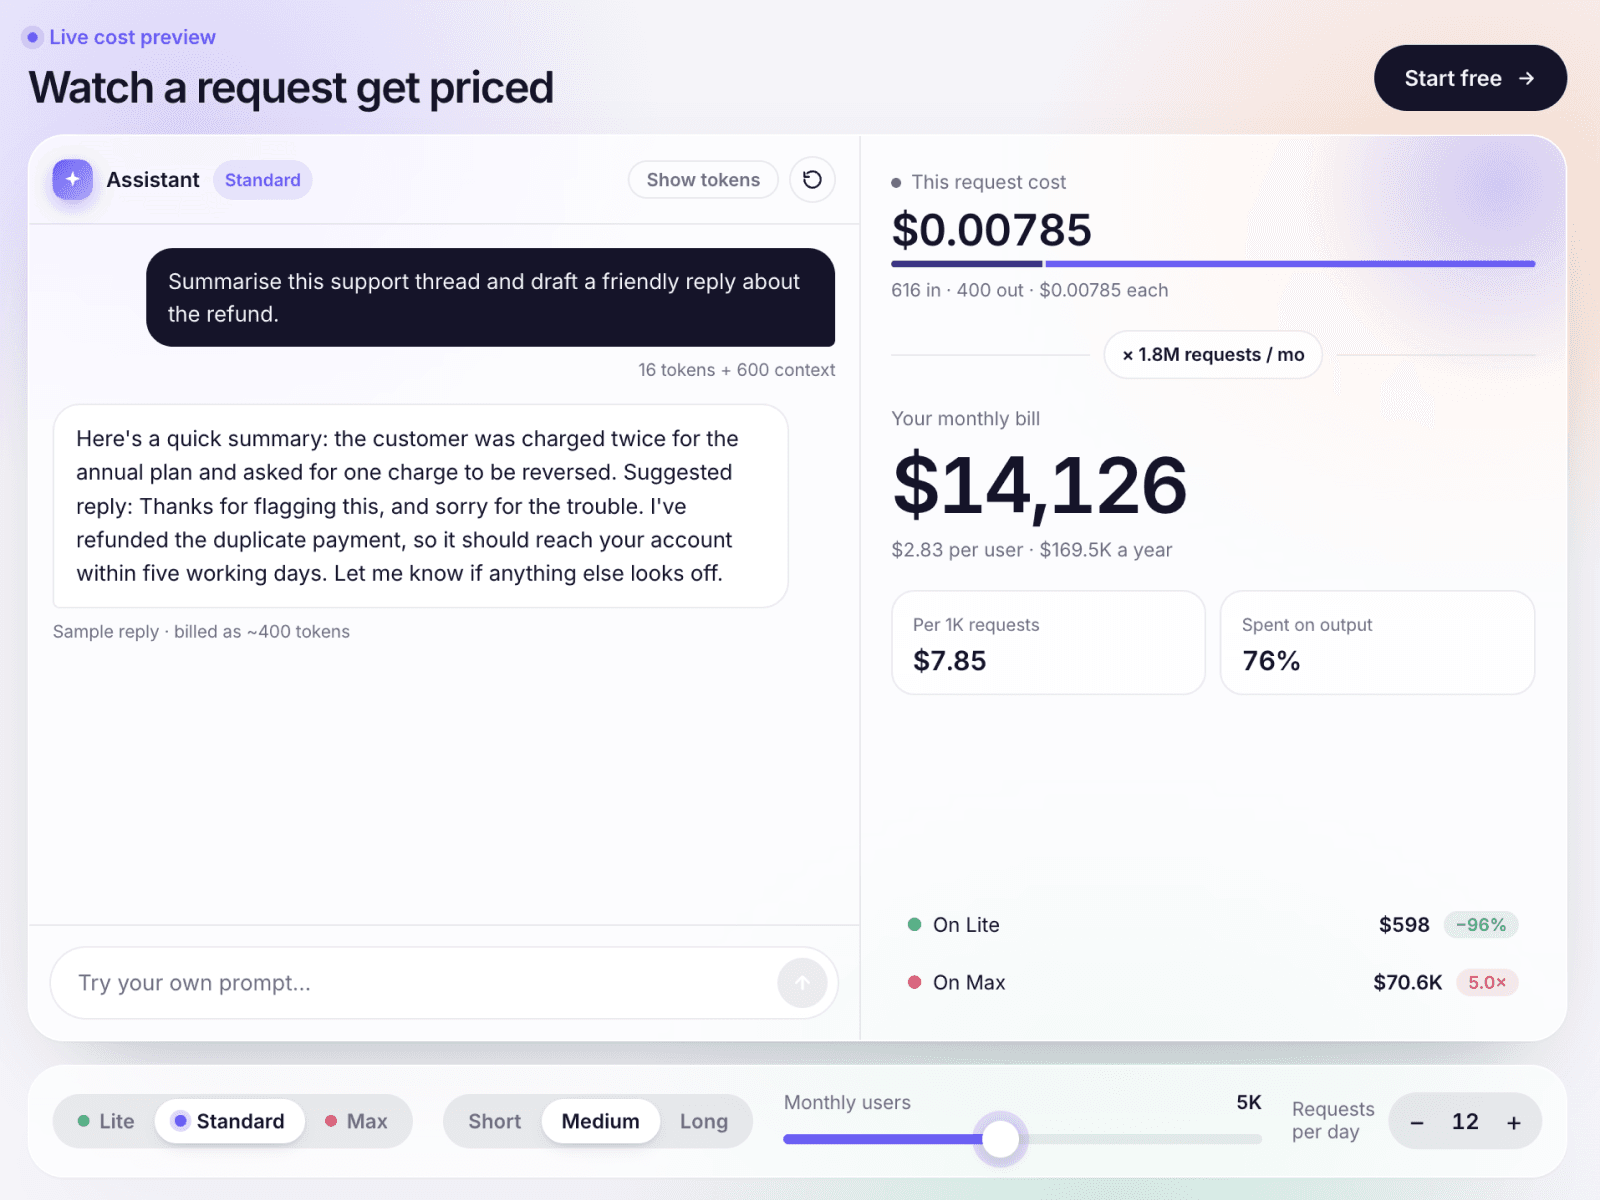Choose Short response length

click(495, 1121)
